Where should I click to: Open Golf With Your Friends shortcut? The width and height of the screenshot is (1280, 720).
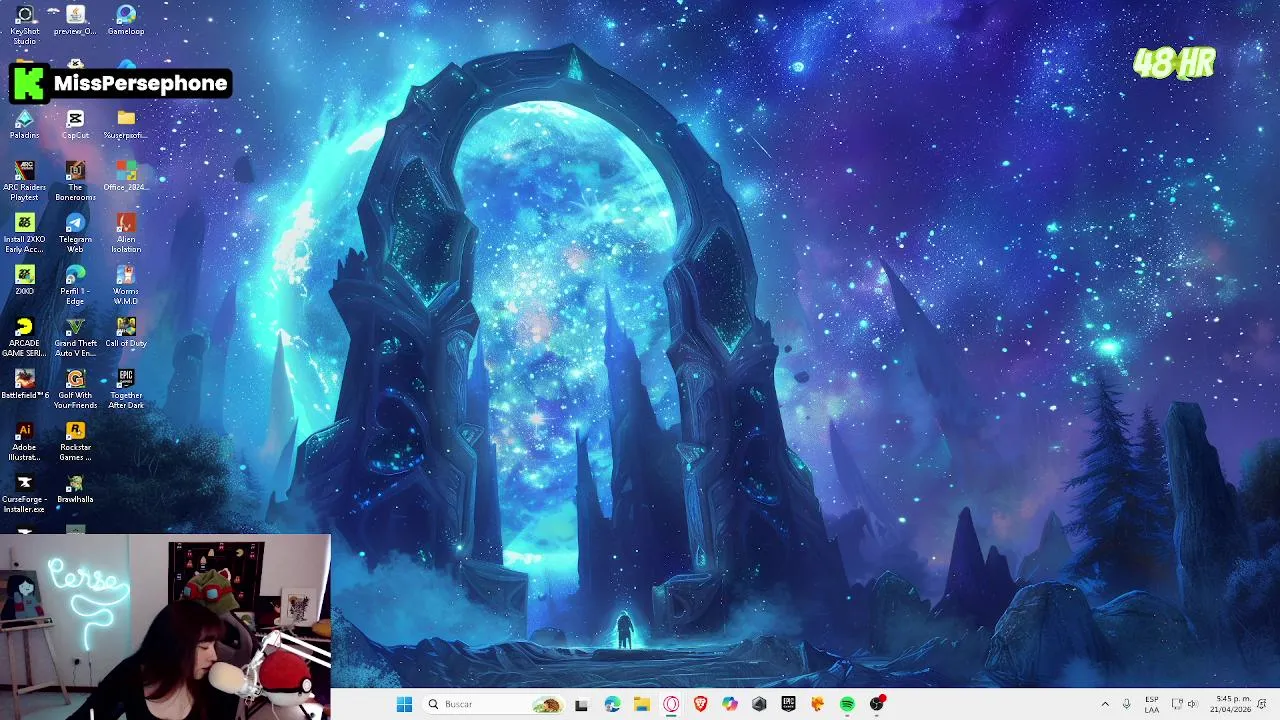[75, 389]
